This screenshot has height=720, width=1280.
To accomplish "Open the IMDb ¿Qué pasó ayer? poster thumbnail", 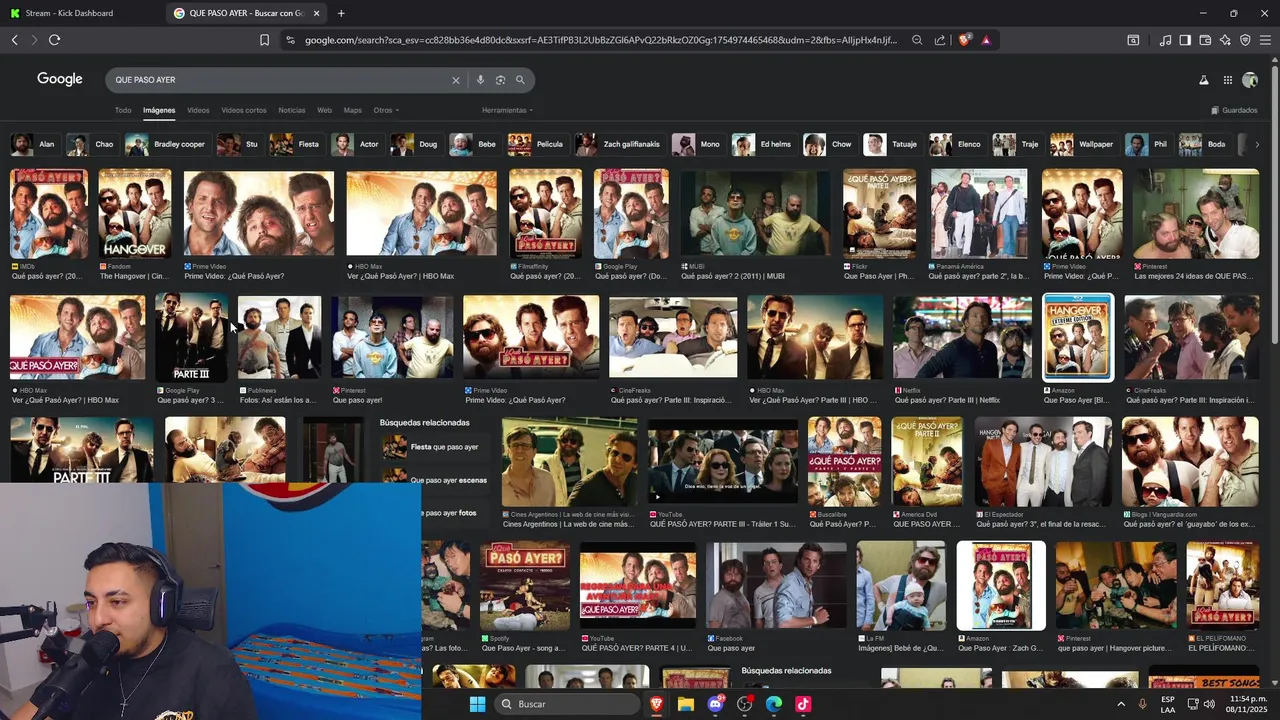I will coord(49,213).
